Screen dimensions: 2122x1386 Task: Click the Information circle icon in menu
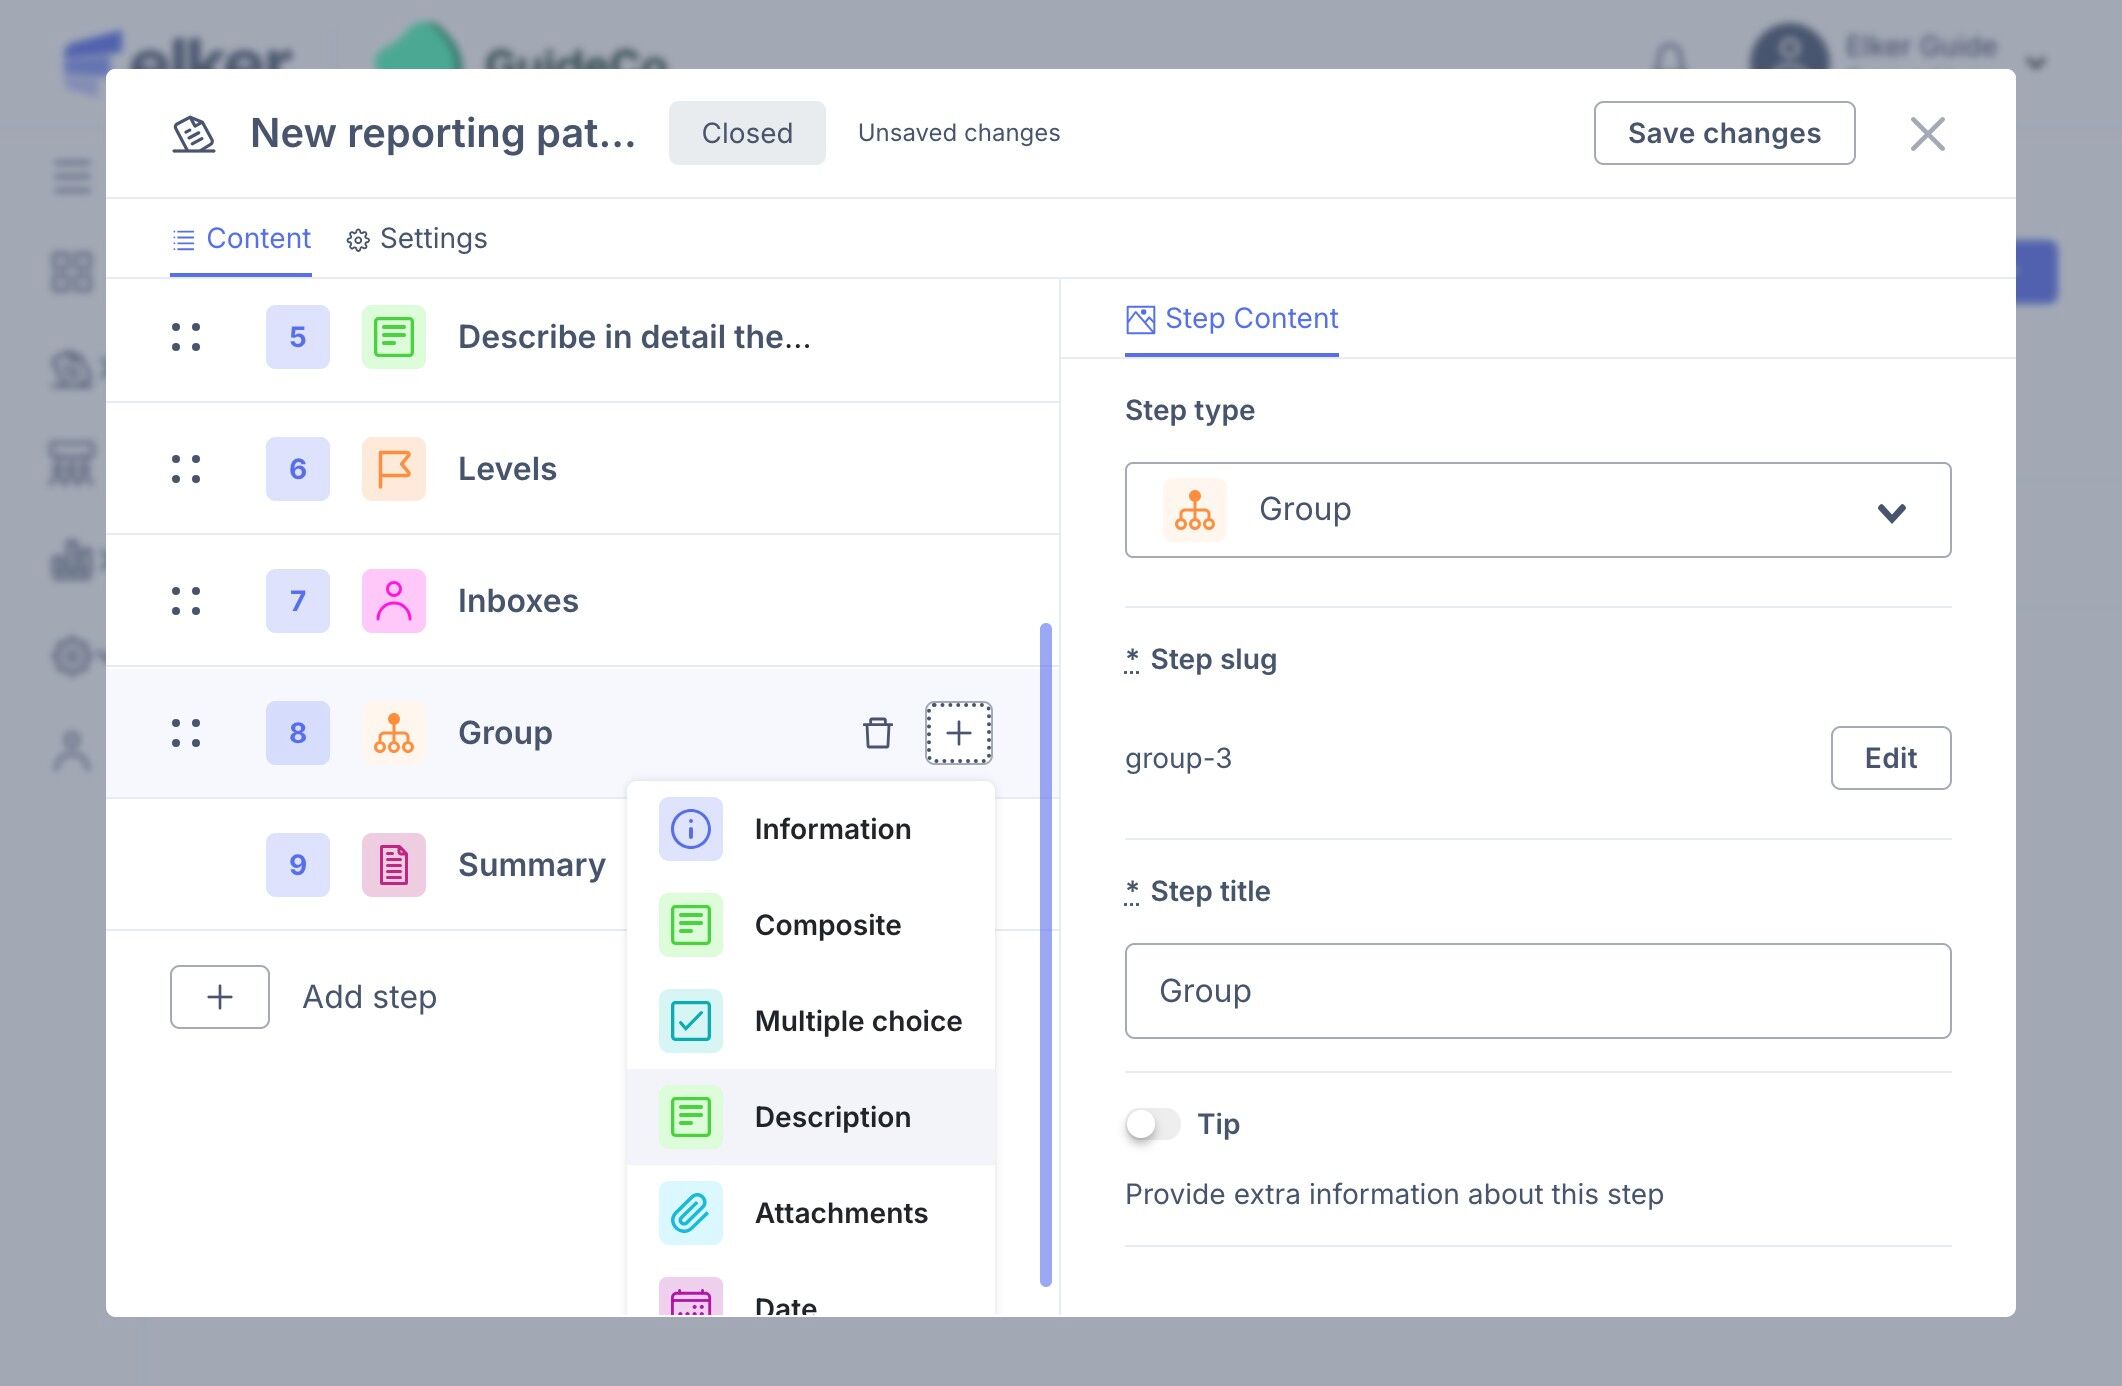tap(690, 829)
